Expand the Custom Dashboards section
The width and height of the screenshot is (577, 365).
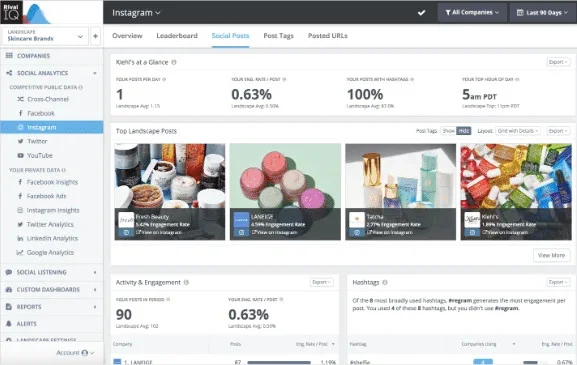[95, 290]
